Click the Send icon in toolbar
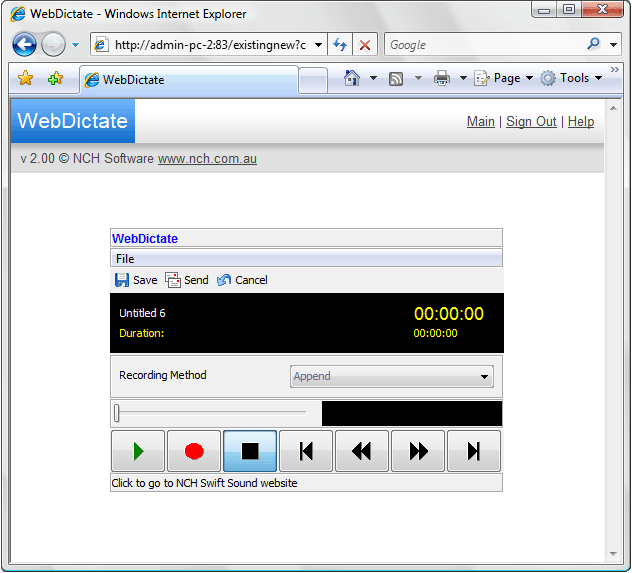Viewport: 632px width, 573px height. coord(173,280)
